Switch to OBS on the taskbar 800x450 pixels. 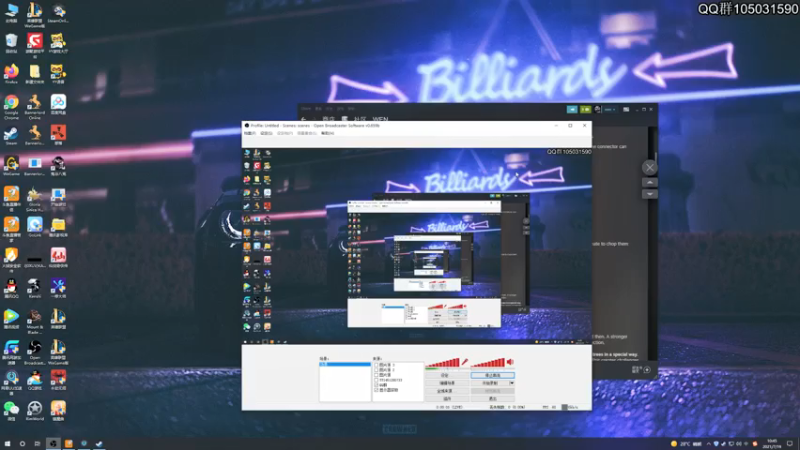(x=53, y=443)
